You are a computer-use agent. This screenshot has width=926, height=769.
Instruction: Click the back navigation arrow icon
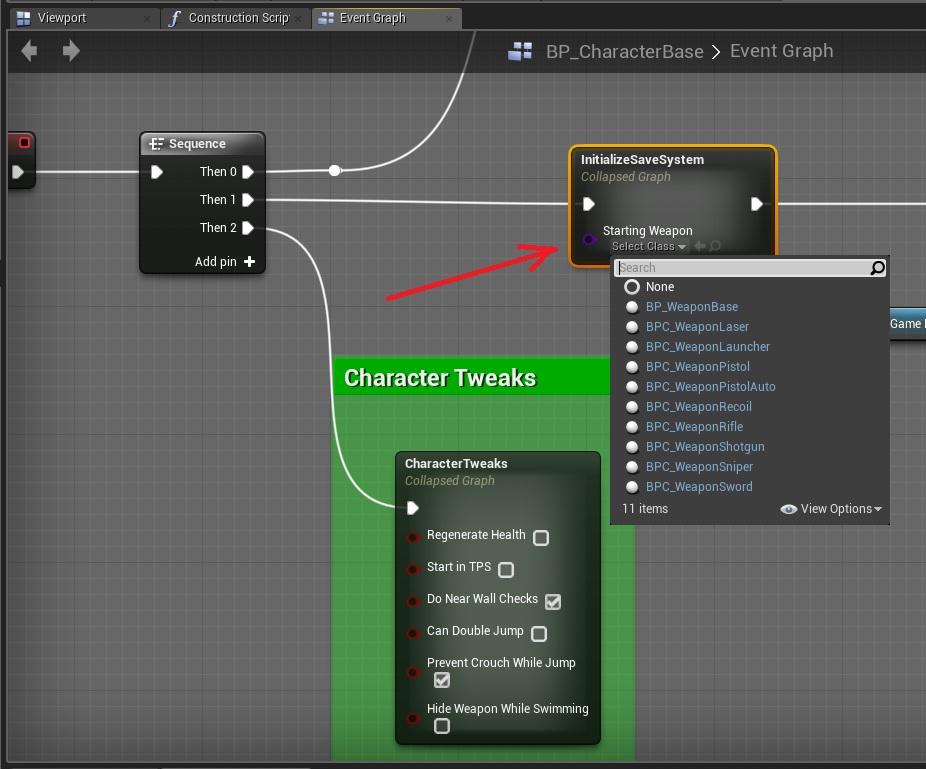click(x=29, y=50)
